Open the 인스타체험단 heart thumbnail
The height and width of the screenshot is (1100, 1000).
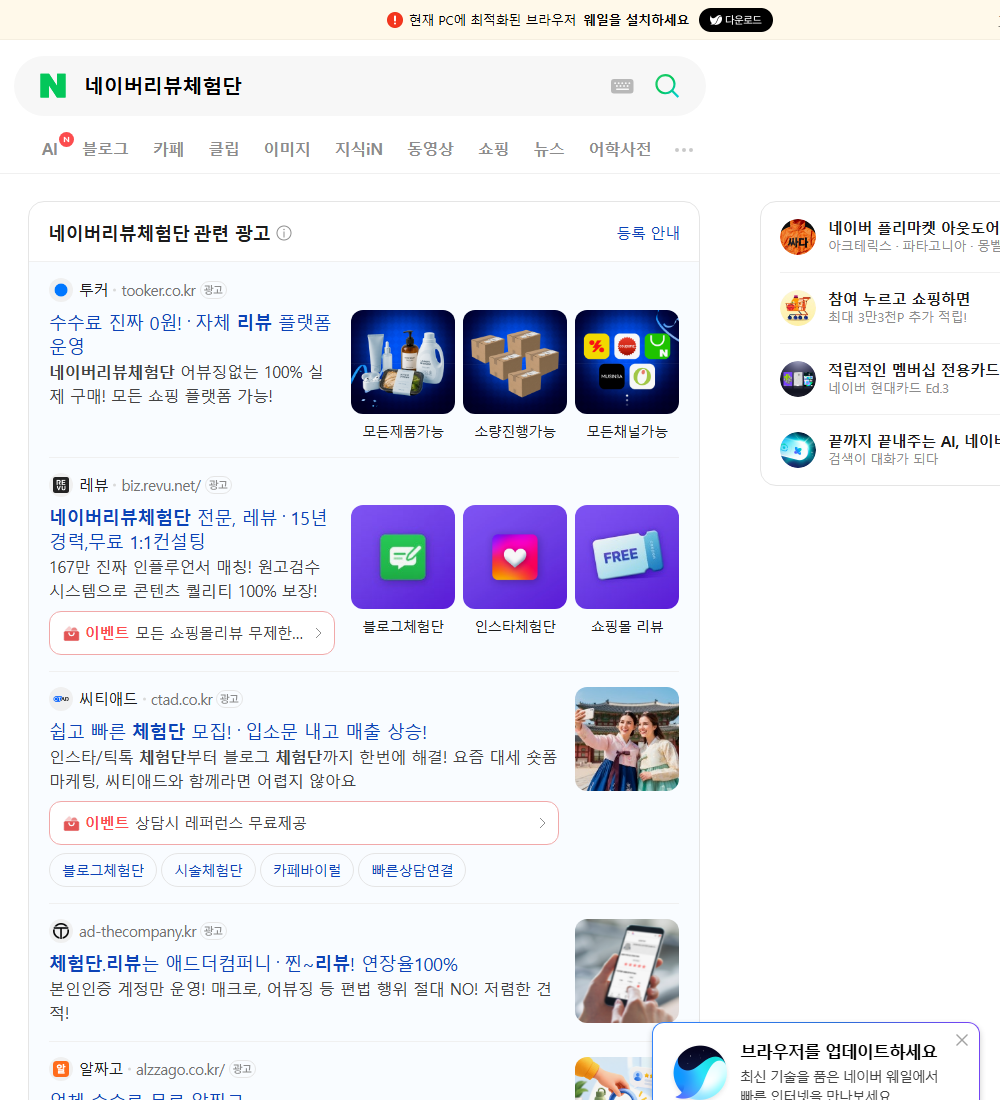515,557
